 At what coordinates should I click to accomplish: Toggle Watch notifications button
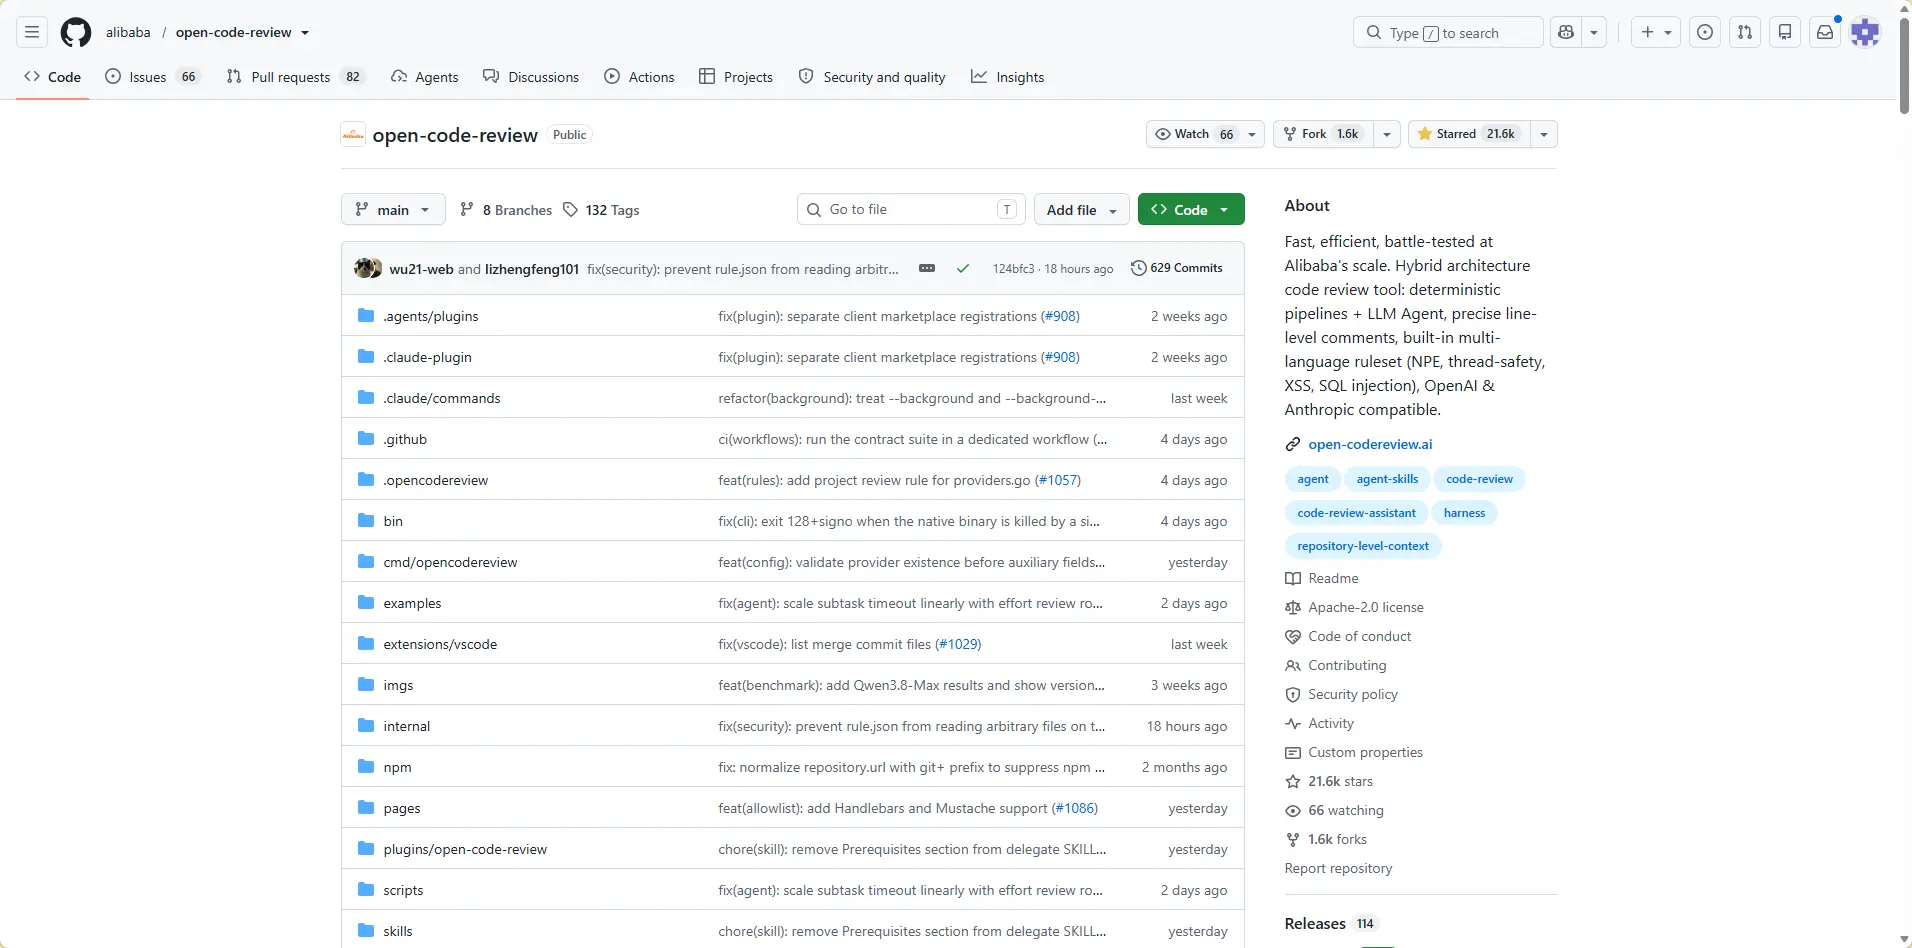1205,134
